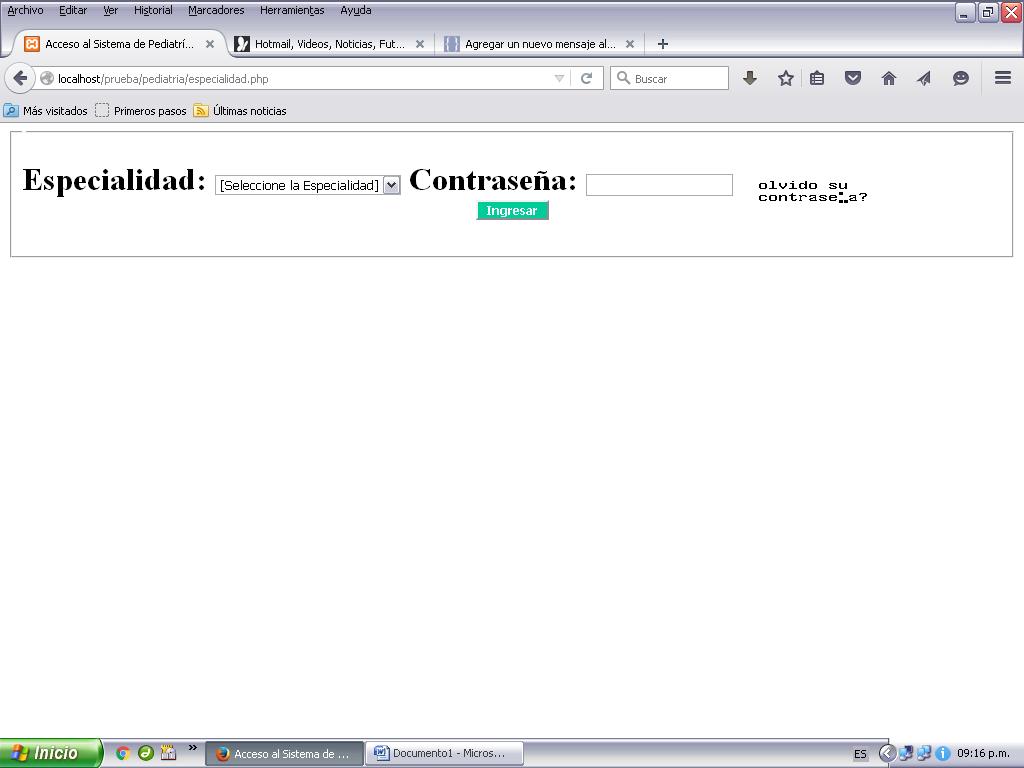Open the Ver menu
Viewport: 1024px width, 768px height.
coord(111,10)
